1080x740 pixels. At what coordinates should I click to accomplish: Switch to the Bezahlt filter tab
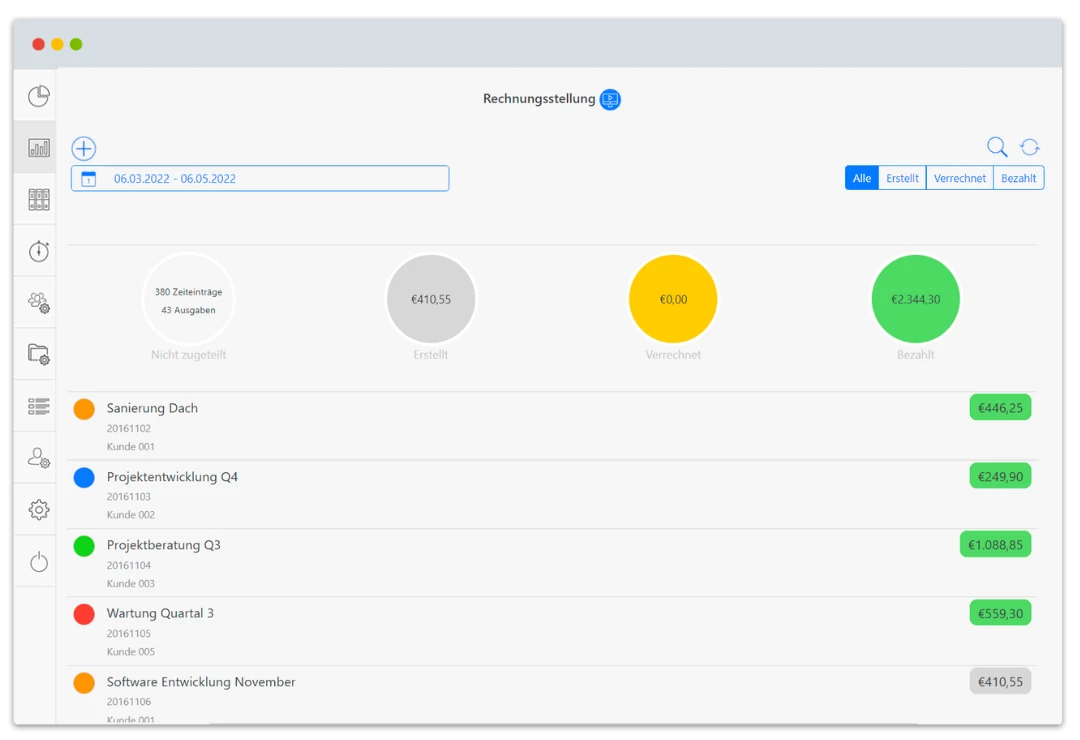click(x=1019, y=178)
